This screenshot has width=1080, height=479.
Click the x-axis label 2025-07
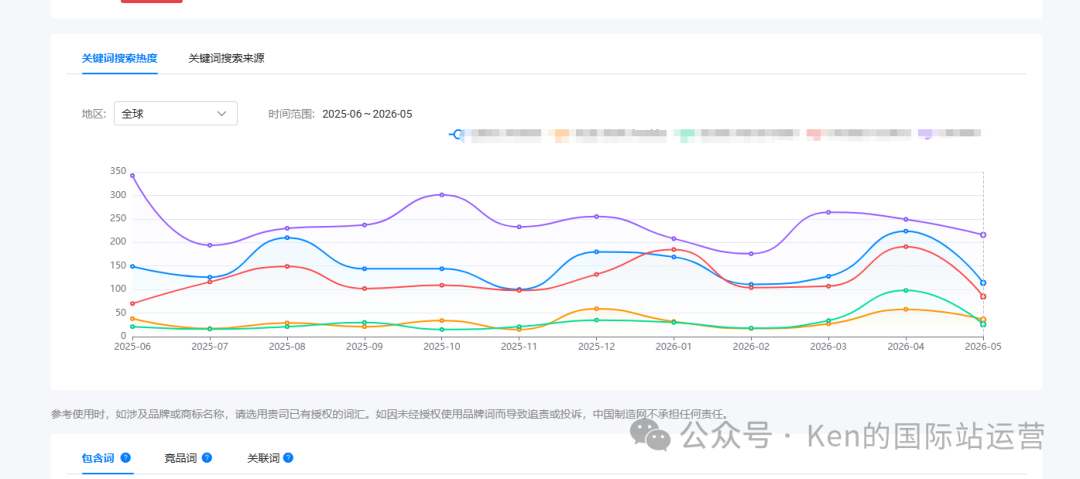[210, 347]
